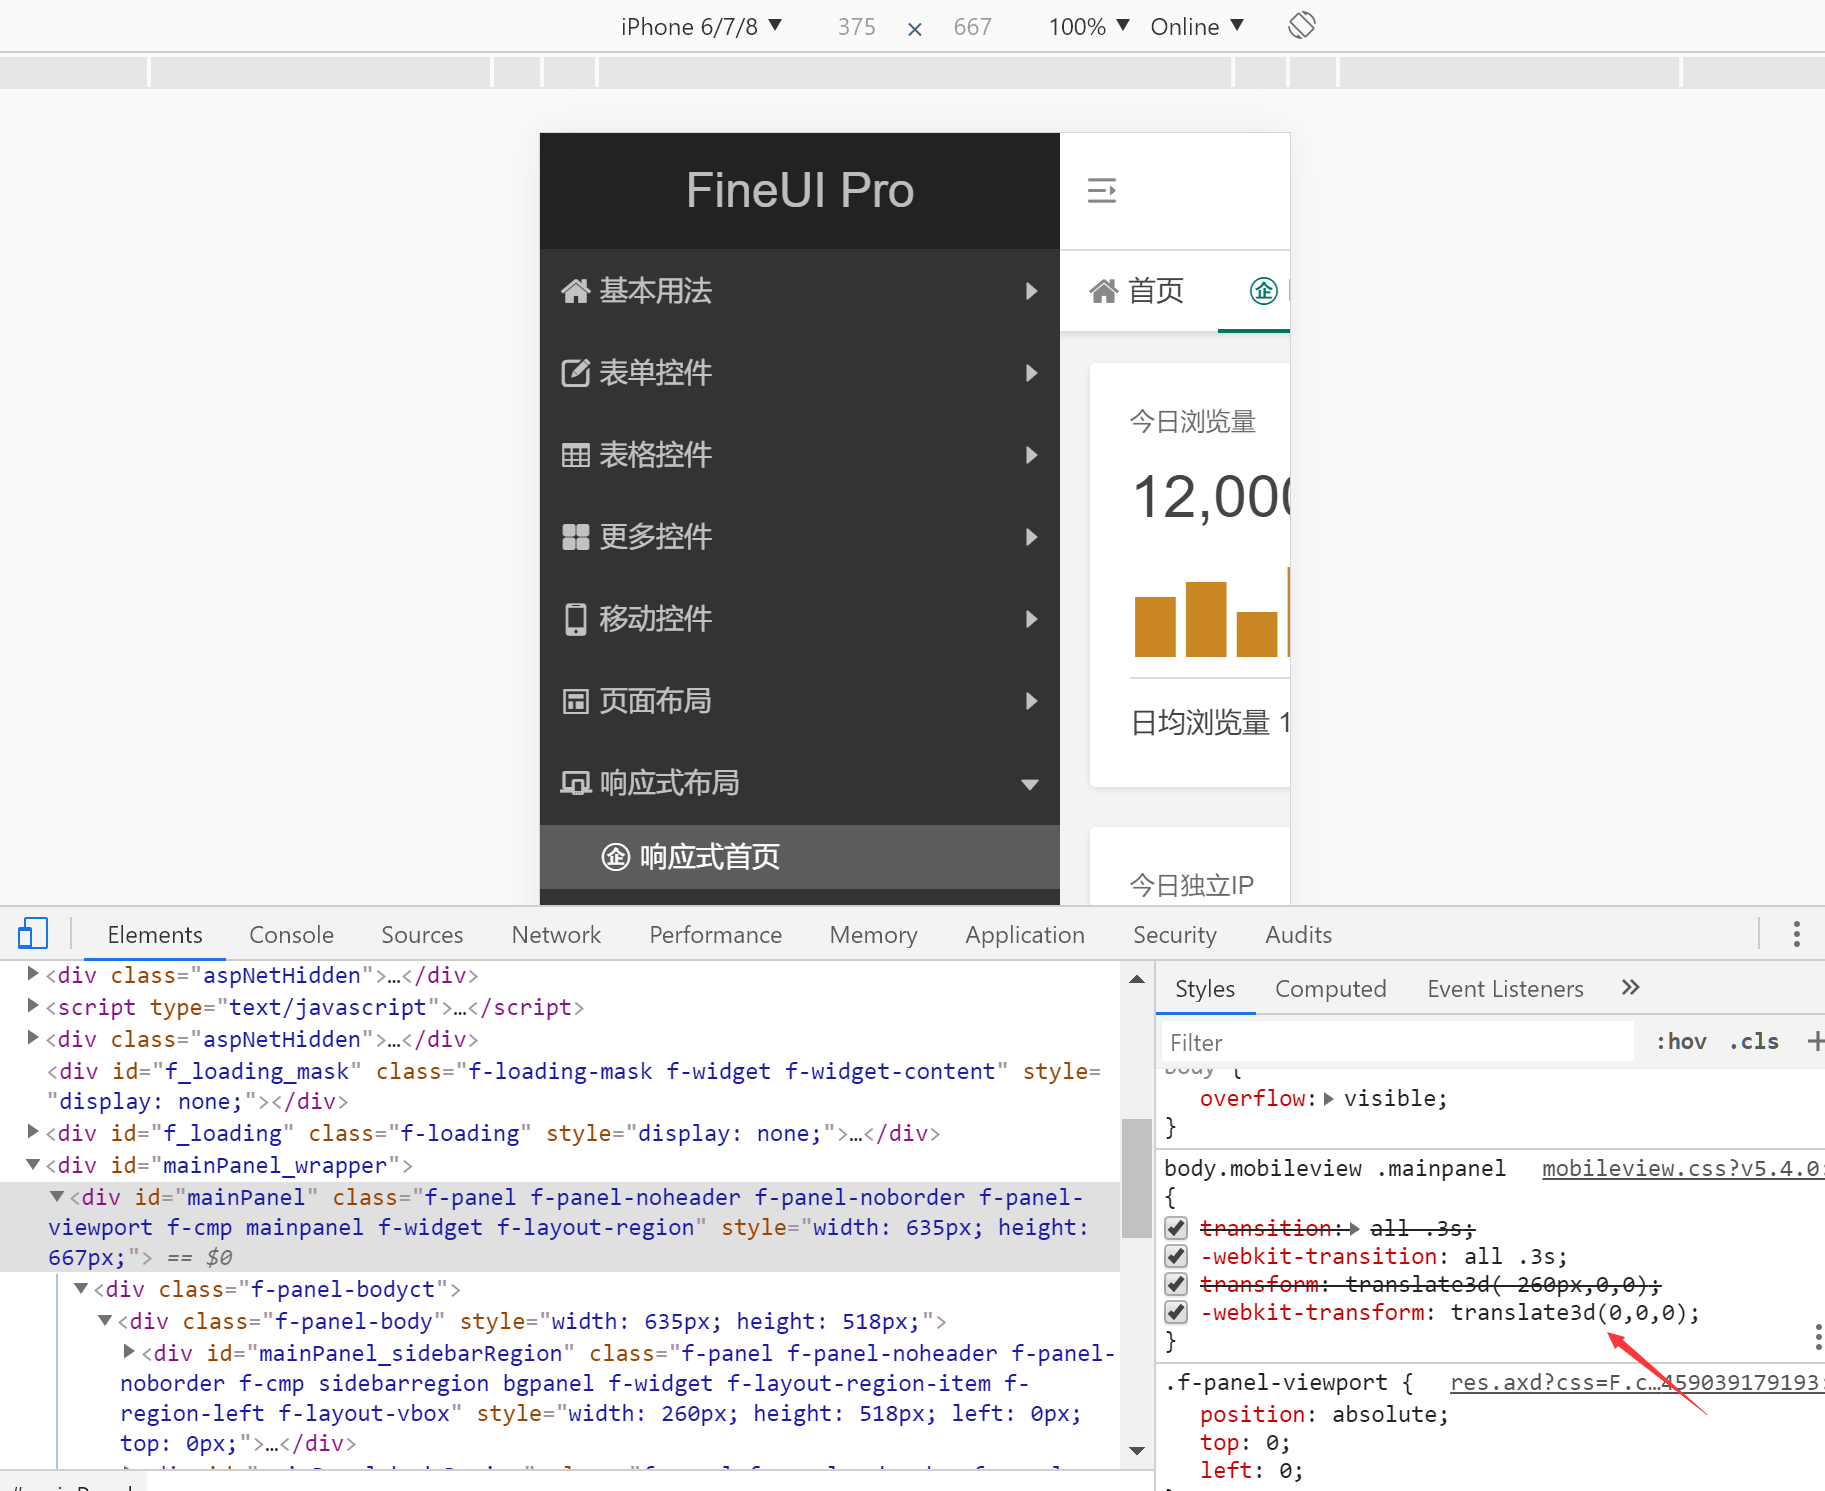Click the Elements panel scroll up arrow

[1136, 979]
